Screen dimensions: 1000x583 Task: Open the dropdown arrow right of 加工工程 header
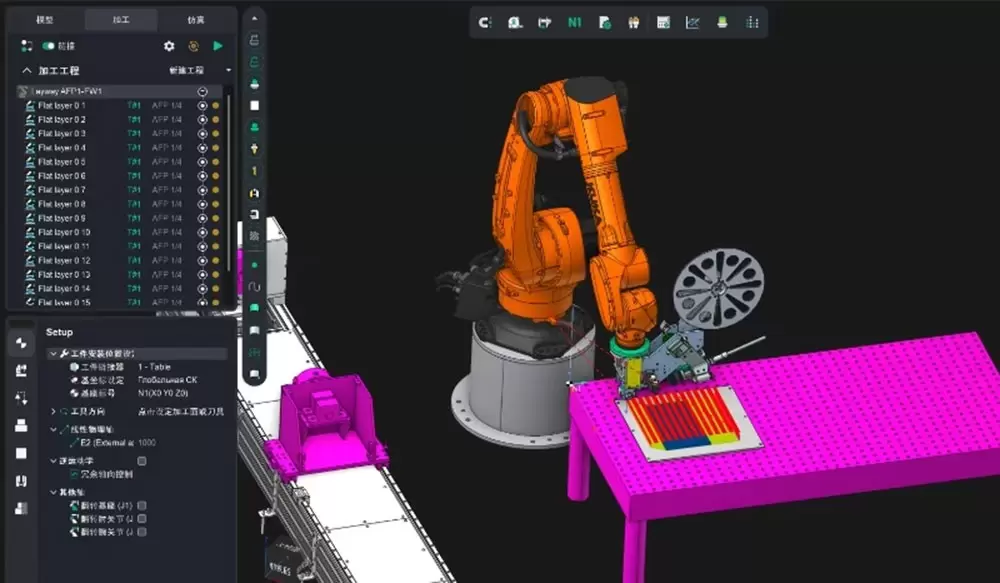pos(228,71)
